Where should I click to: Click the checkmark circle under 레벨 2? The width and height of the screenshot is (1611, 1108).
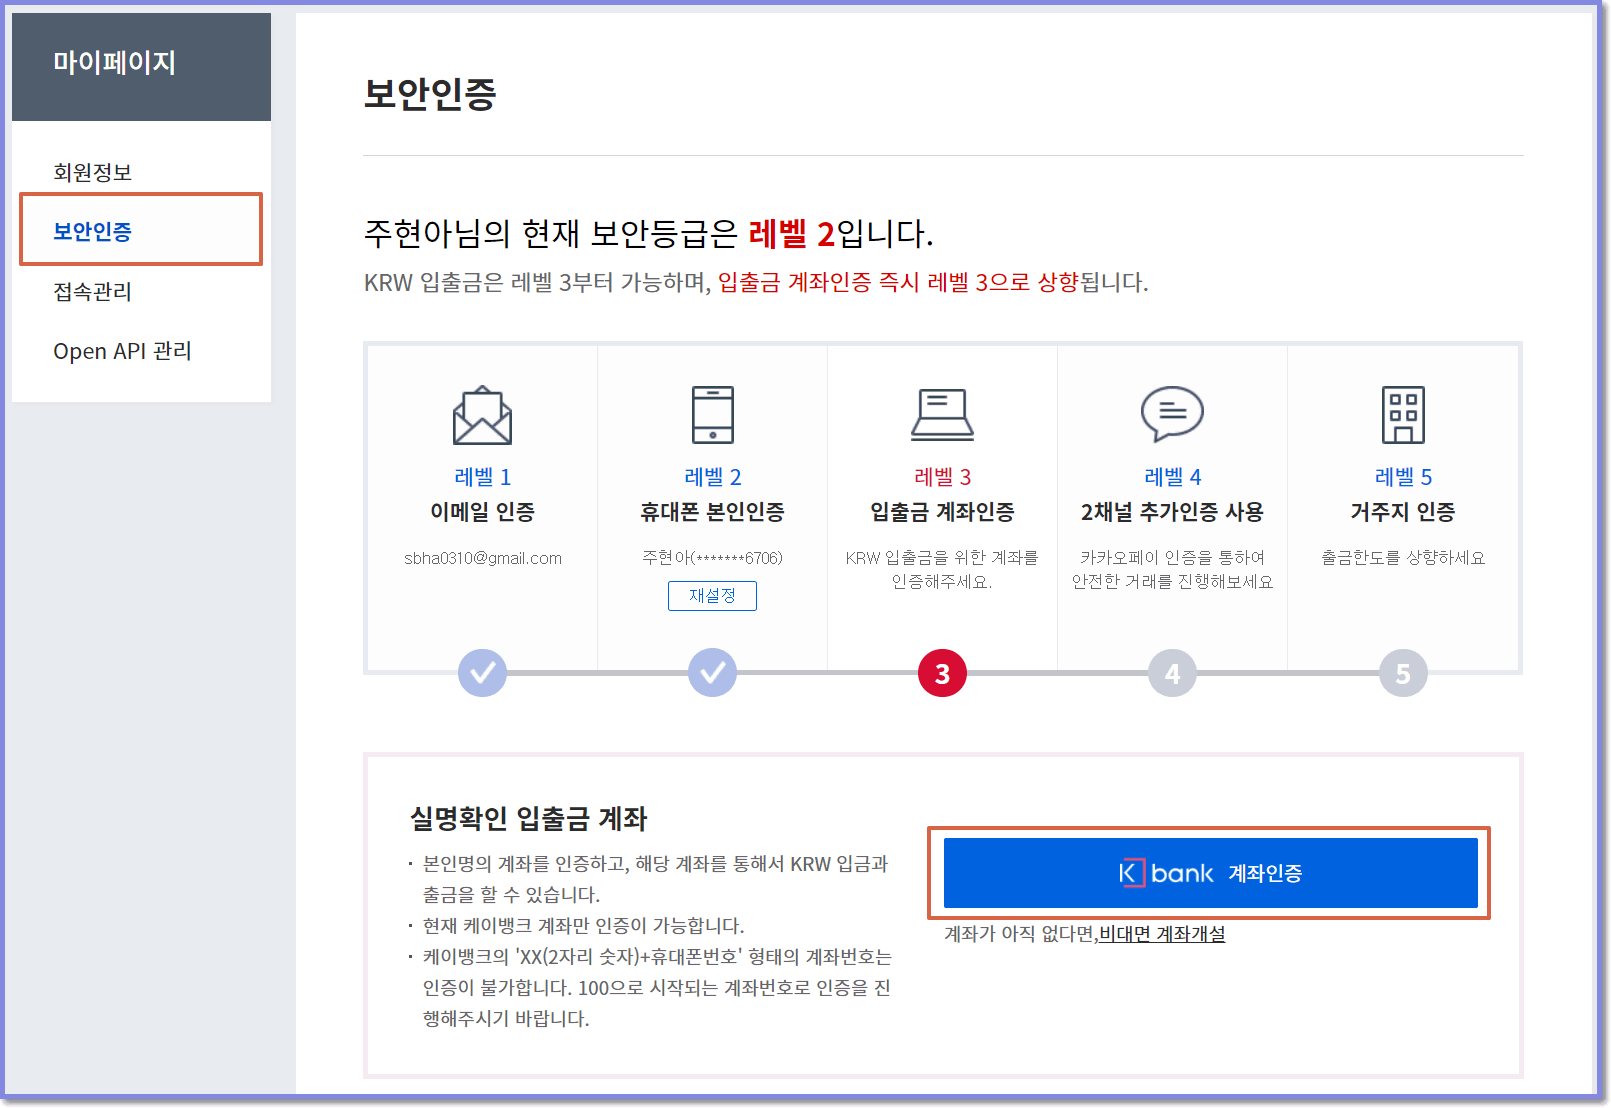tap(713, 673)
